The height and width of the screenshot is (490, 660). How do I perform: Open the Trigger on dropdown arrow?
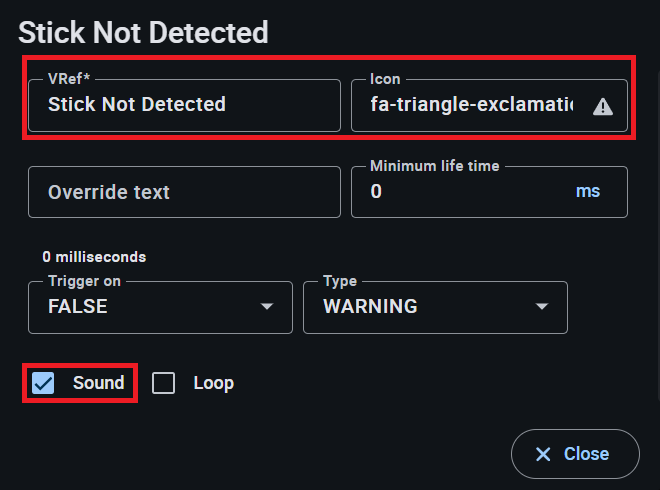[x=267, y=307]
